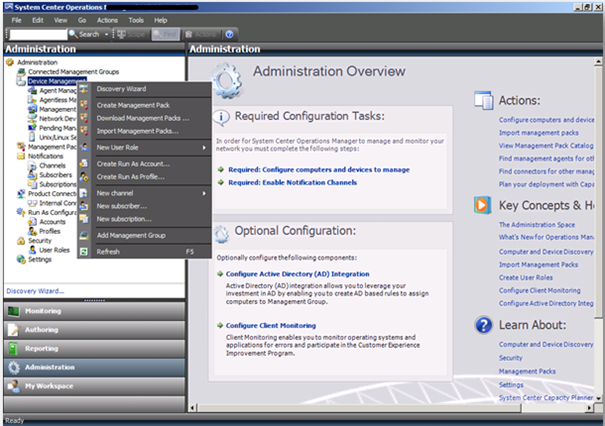The image size is (605, 426).
Task: Click the Search button in toolbar
Action: 84,34
